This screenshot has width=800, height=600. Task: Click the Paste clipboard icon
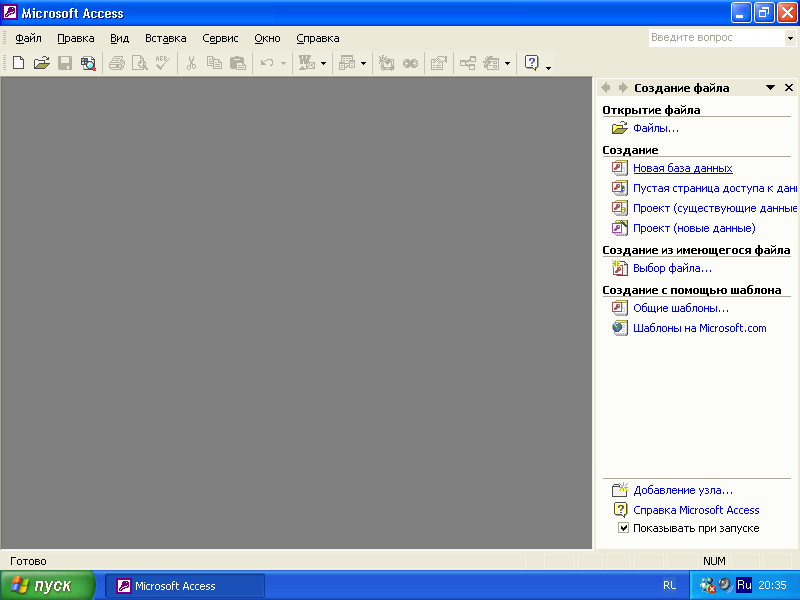tap(238, 63)
